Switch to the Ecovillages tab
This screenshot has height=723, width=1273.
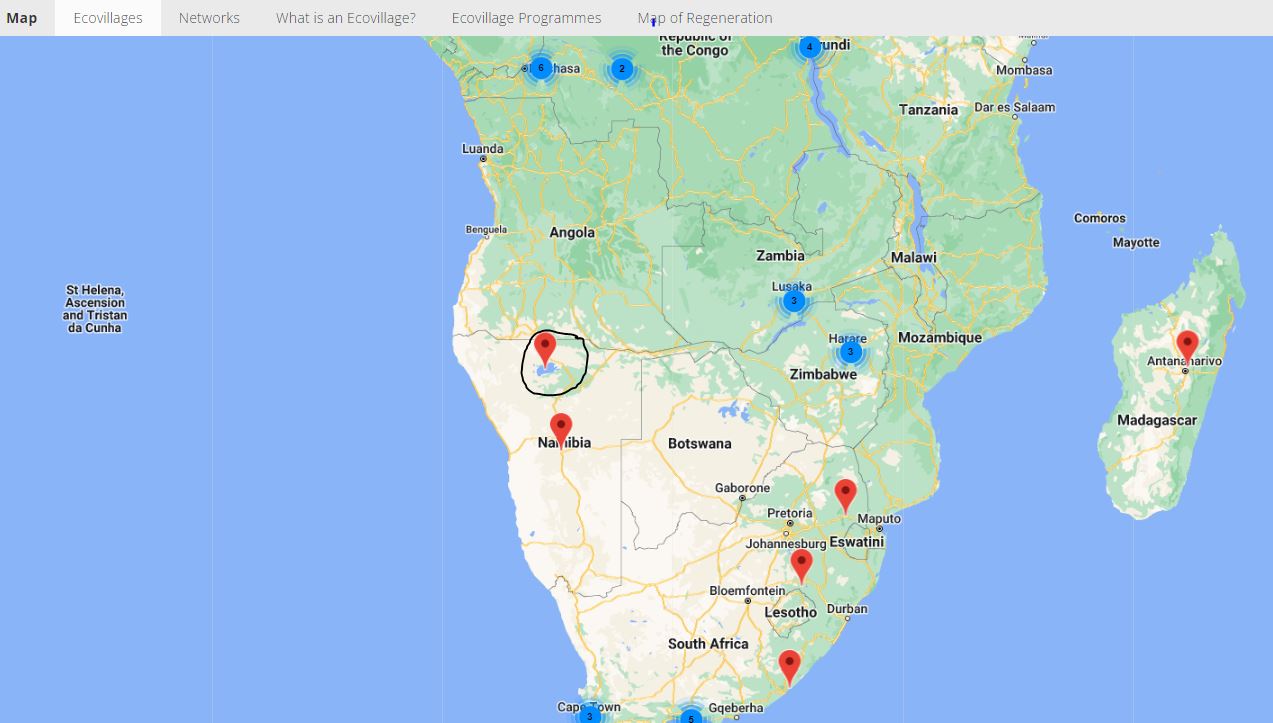click(x=108, y=18)
